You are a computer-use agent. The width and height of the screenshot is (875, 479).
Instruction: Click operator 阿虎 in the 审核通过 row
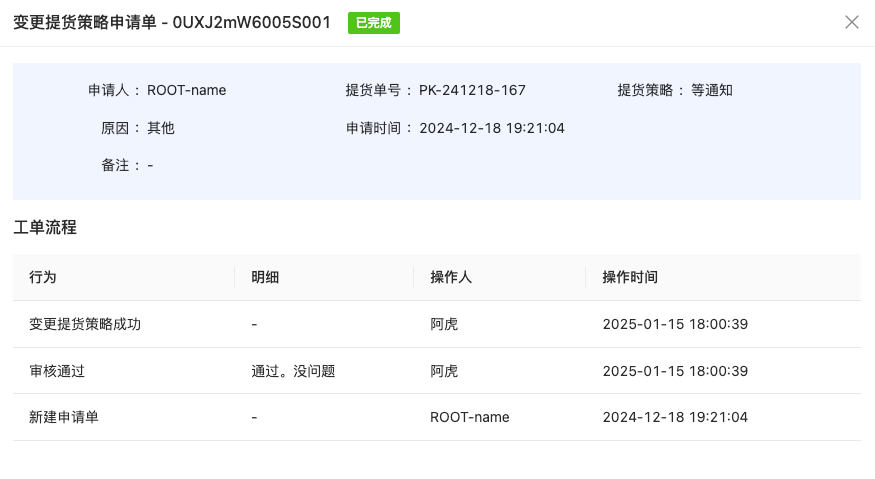point(444,371)
